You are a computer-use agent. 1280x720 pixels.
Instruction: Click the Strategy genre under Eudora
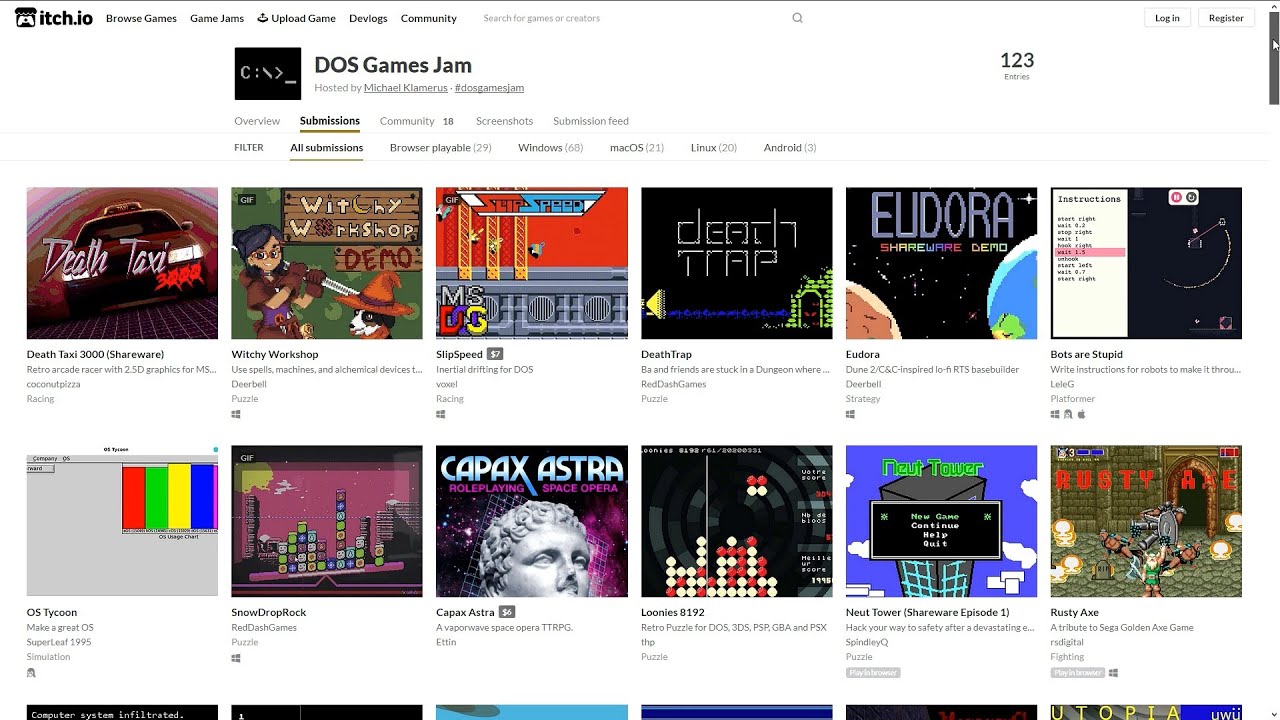863,399
